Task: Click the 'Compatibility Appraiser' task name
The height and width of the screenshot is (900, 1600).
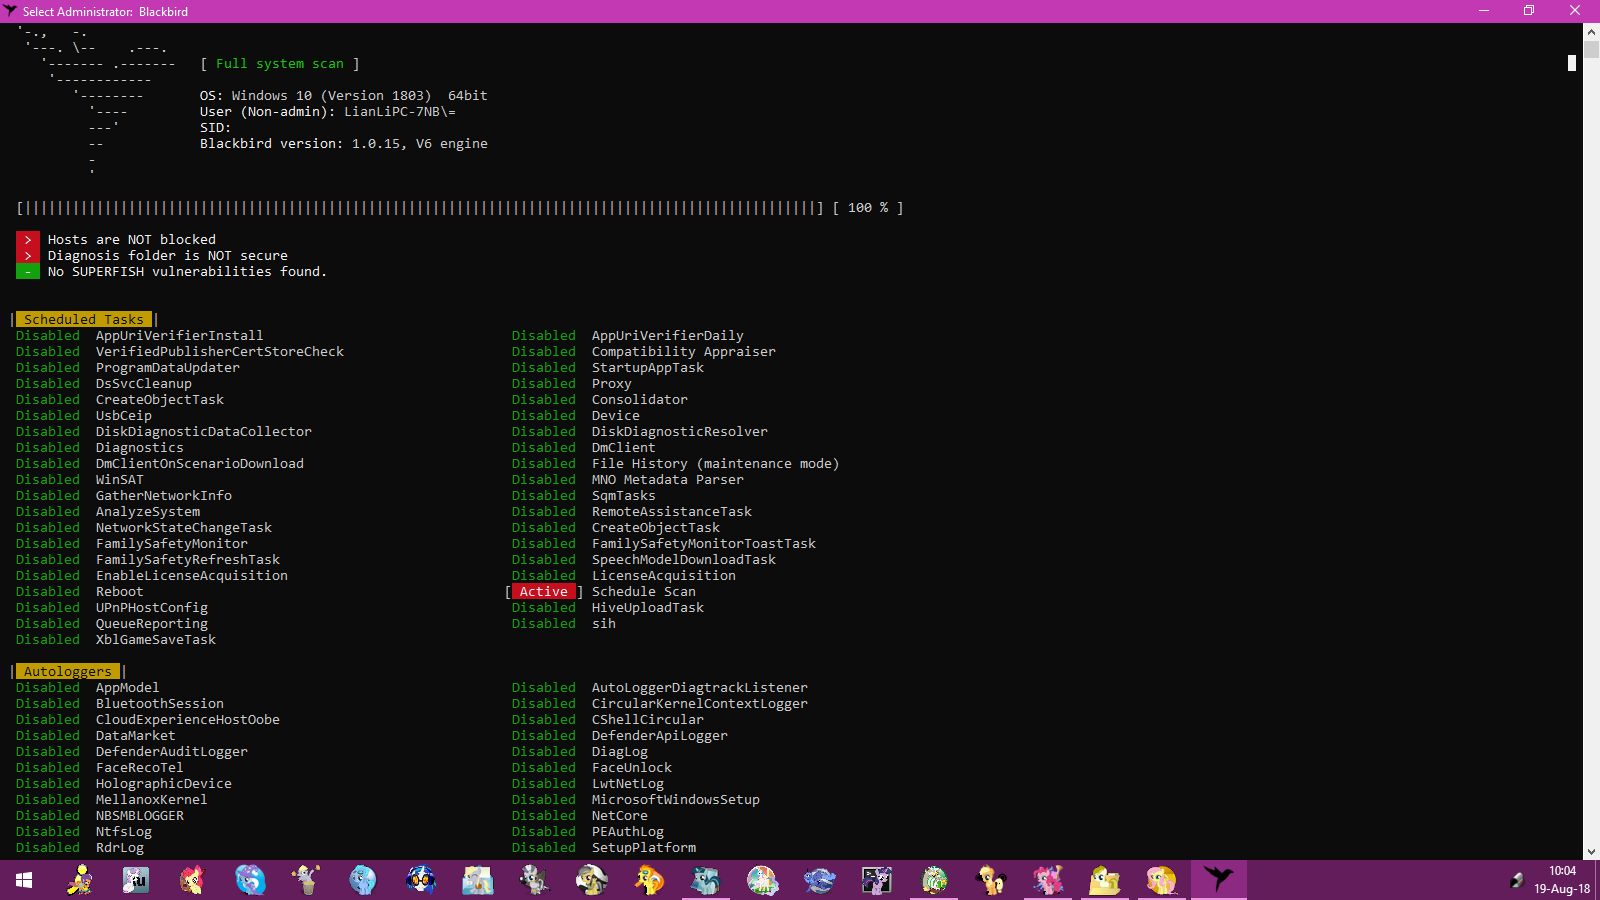Action: tap(684, 352)
